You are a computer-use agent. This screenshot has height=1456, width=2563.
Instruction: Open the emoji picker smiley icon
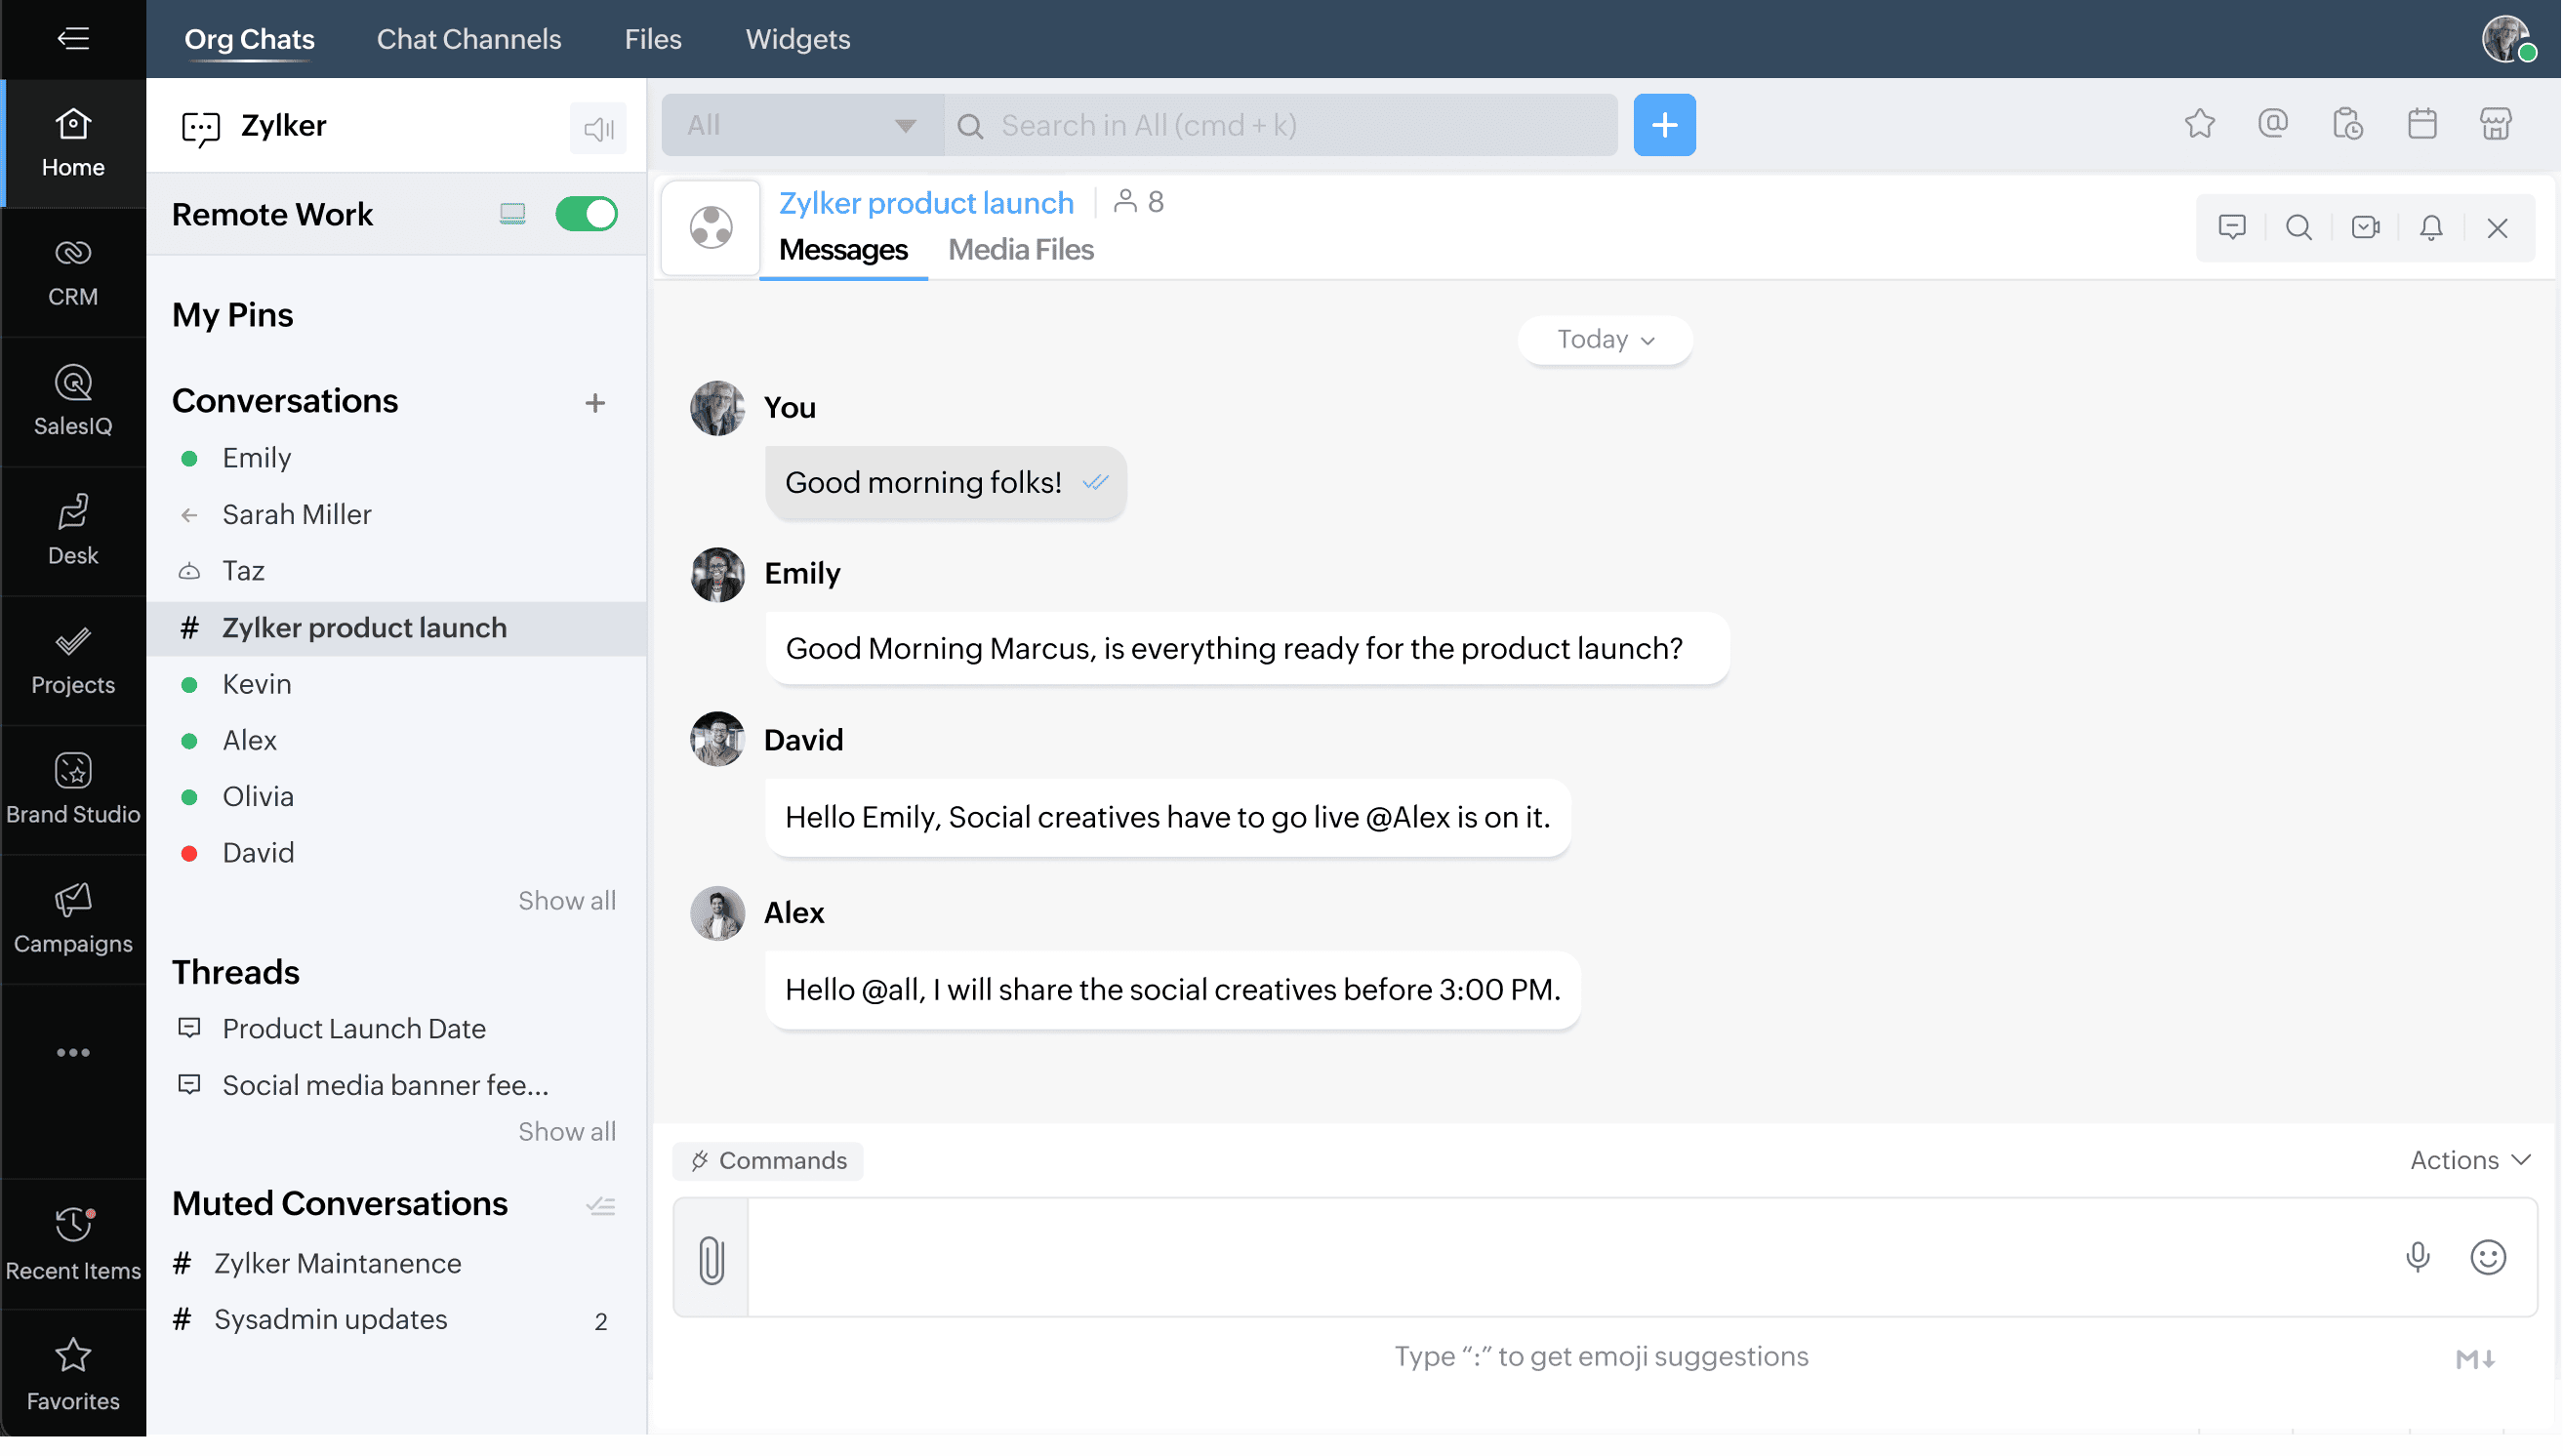click(2487, 1257)
